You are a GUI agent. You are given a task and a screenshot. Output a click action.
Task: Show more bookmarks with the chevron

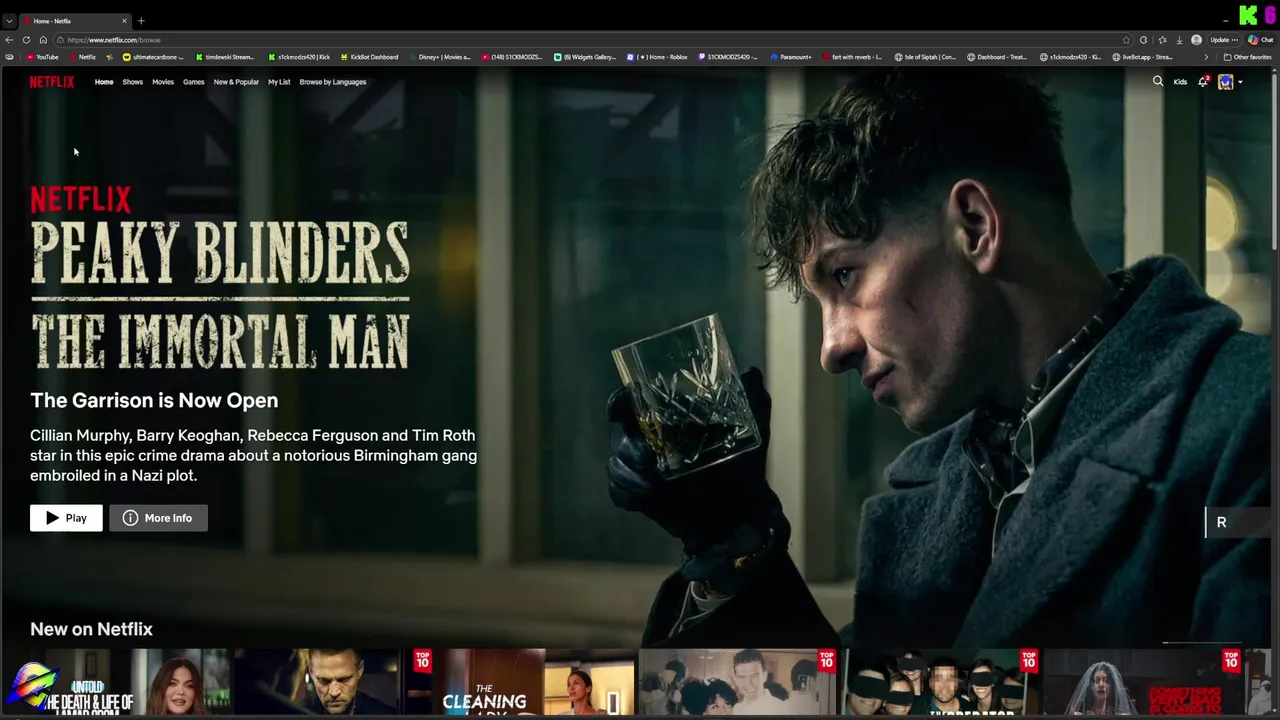click(1205, 57)
